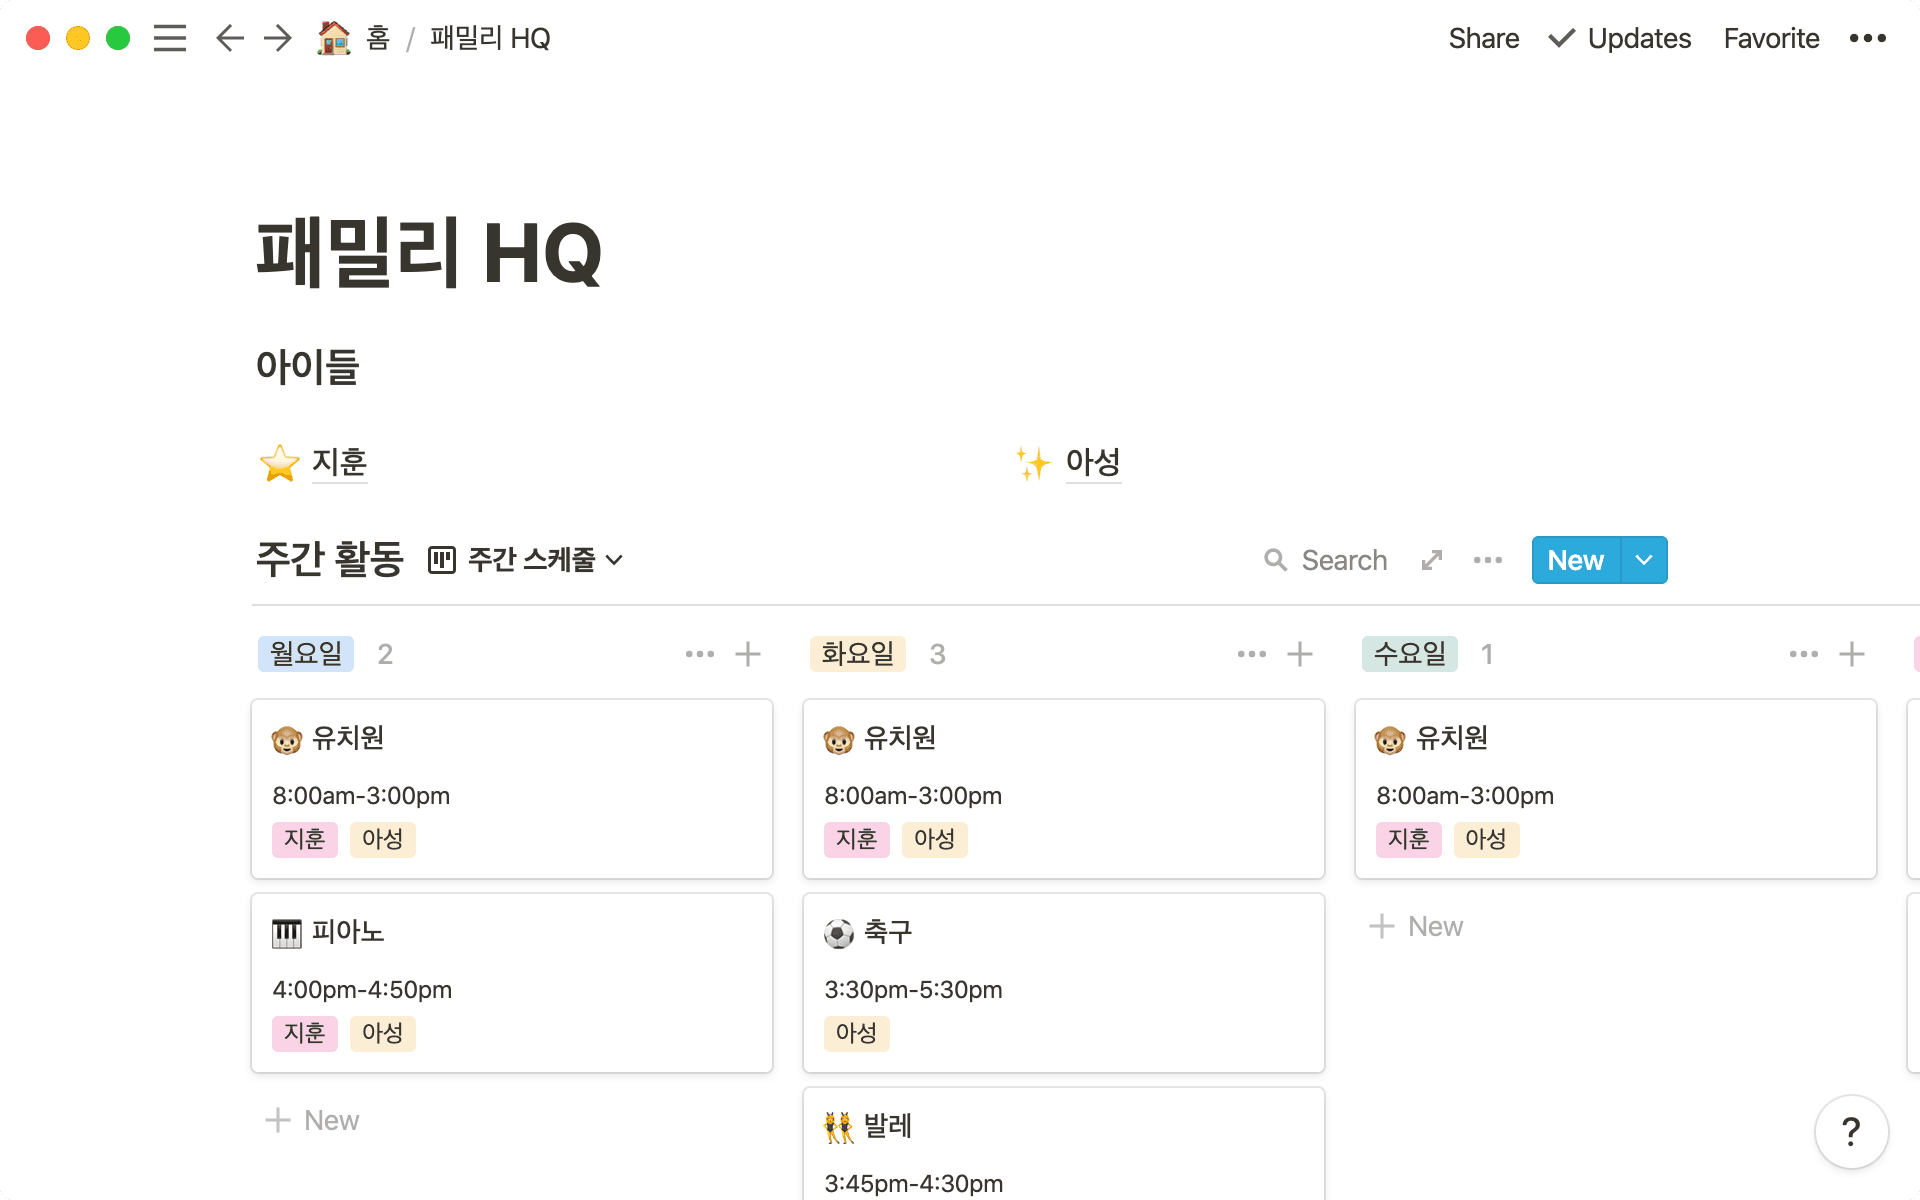This screenshot has width=1920, height=1200.
Task: Mark page as Favorite
Action: coord(1771,38)
